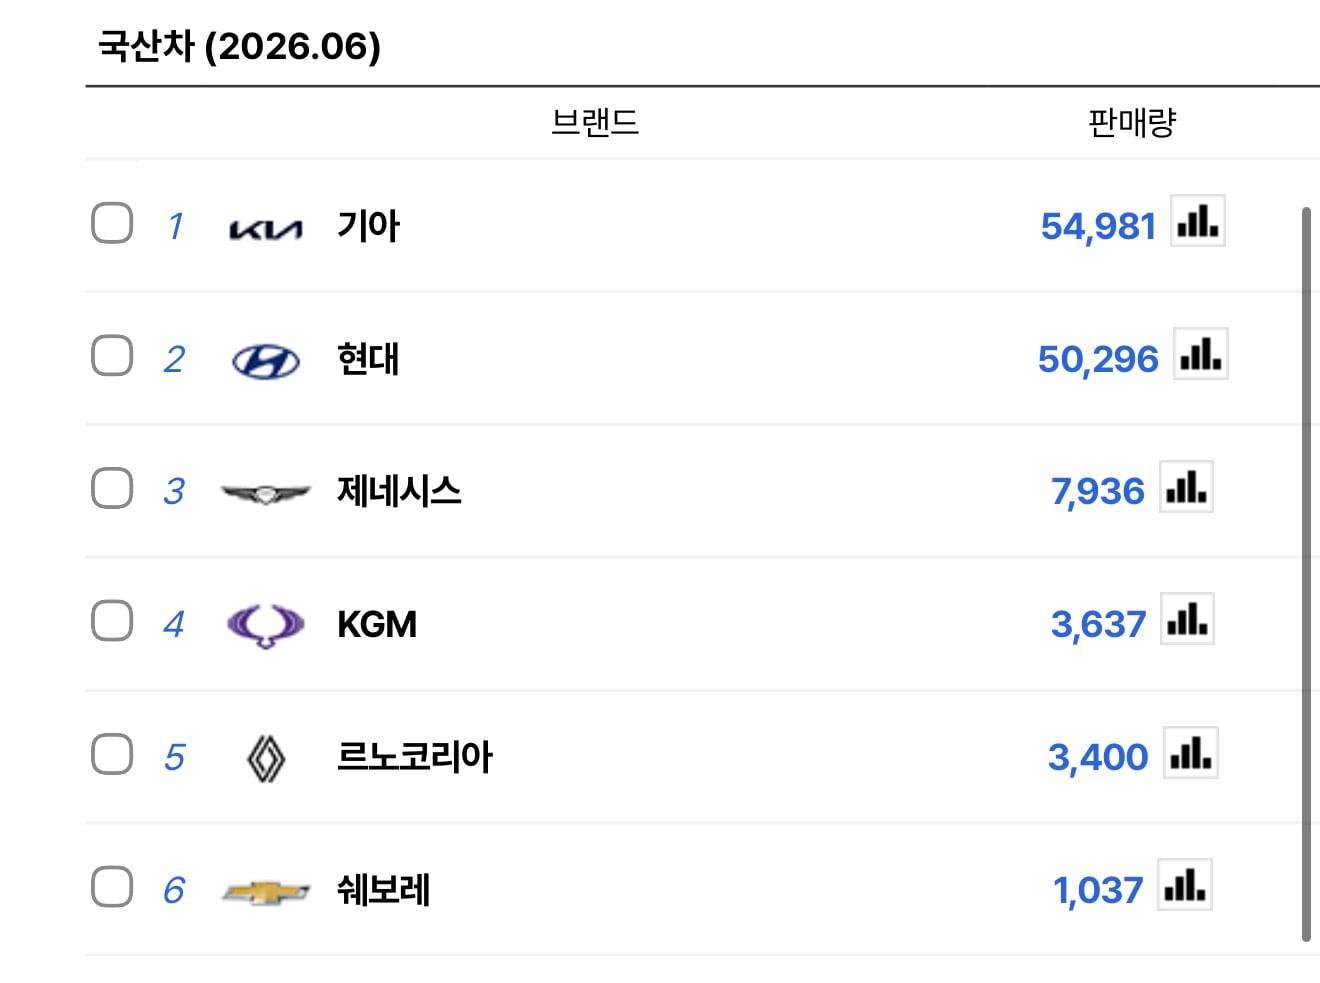Click the 3,400 sales figure
This screenshot has height=983, width=1320.
point(1098,757)
